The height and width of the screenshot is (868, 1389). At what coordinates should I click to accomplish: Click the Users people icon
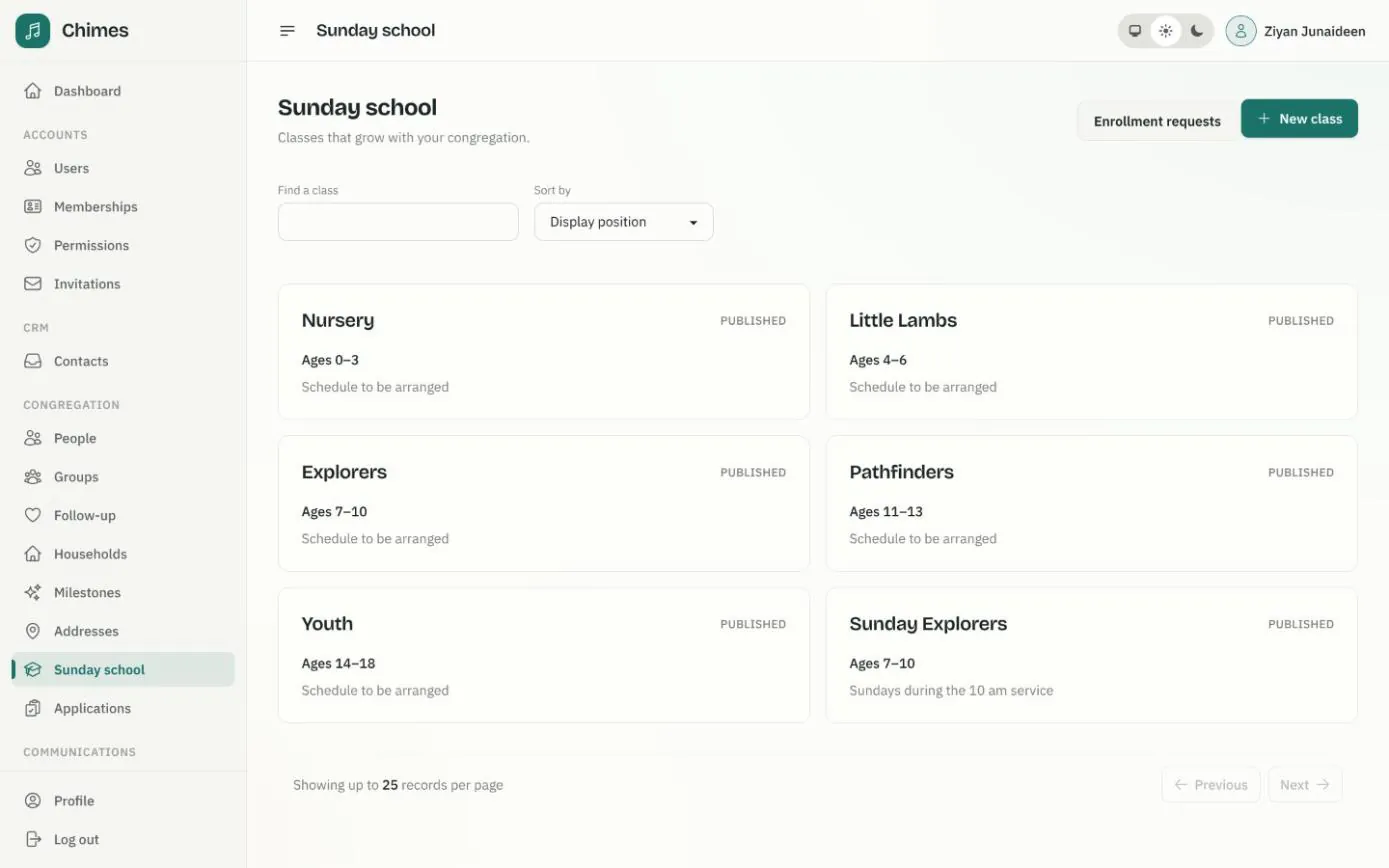tap(33, 168)
